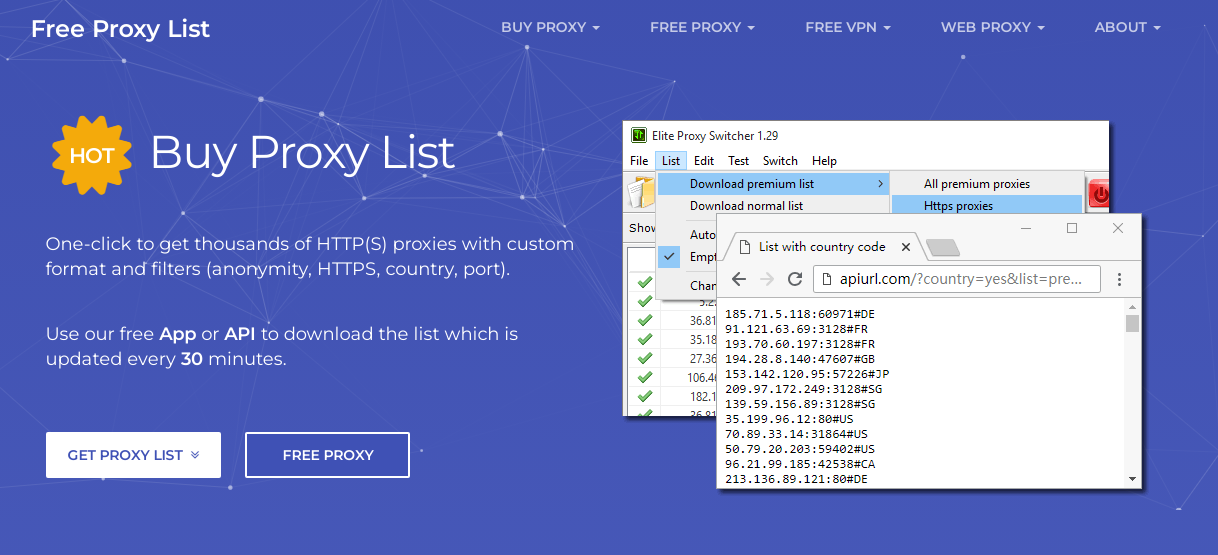The height and width of the screenshot is (555, 1218).
Task: Click the proxy line '153.142.120.95:57226#JP'
Action: pos(807,374)
